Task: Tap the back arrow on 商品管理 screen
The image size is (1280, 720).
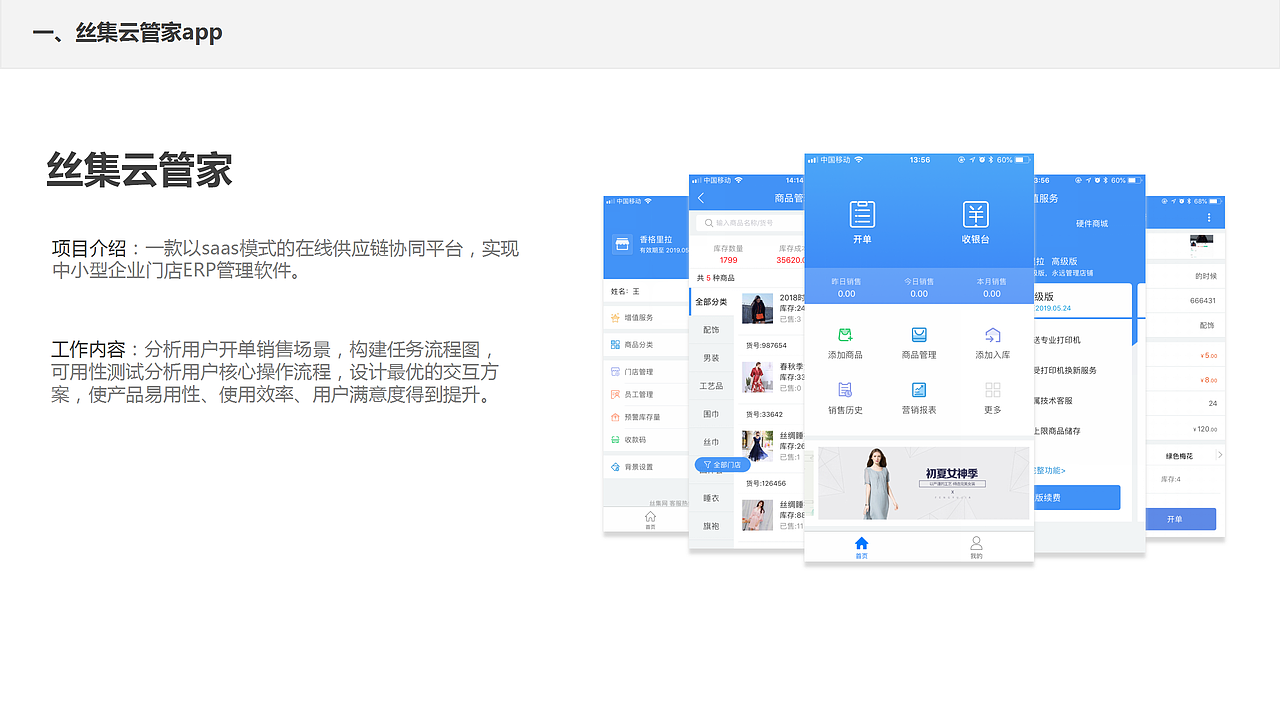Action: (x=701, y=198)
